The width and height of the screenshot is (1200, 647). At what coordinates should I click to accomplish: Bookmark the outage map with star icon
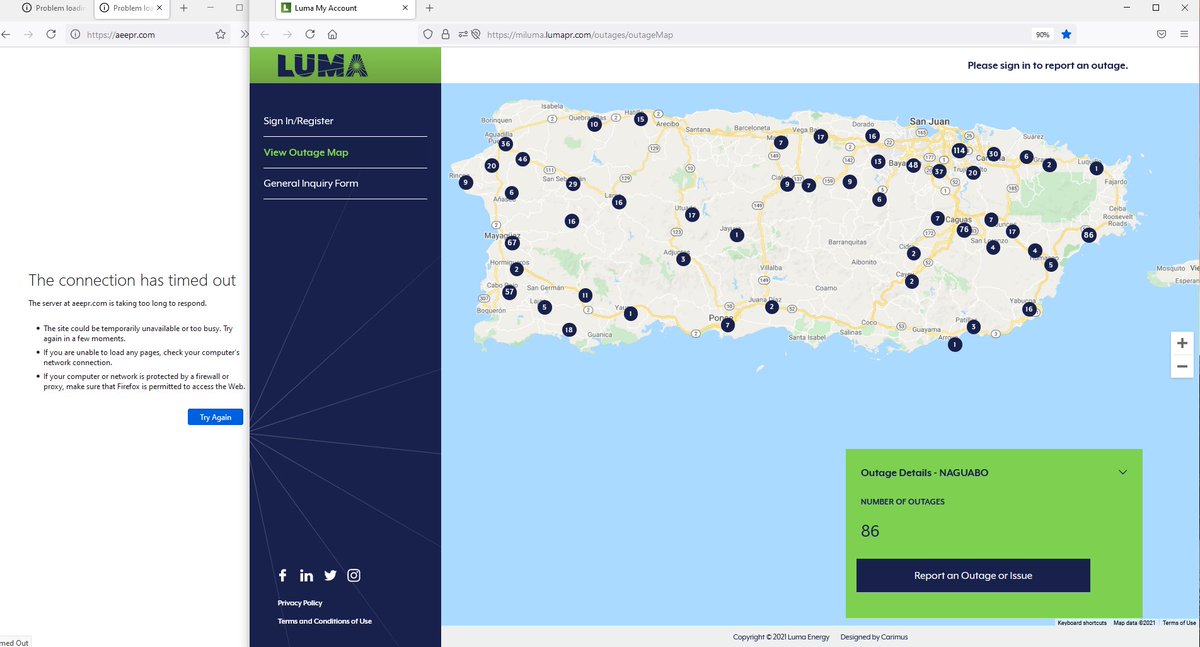(1066, 33)
